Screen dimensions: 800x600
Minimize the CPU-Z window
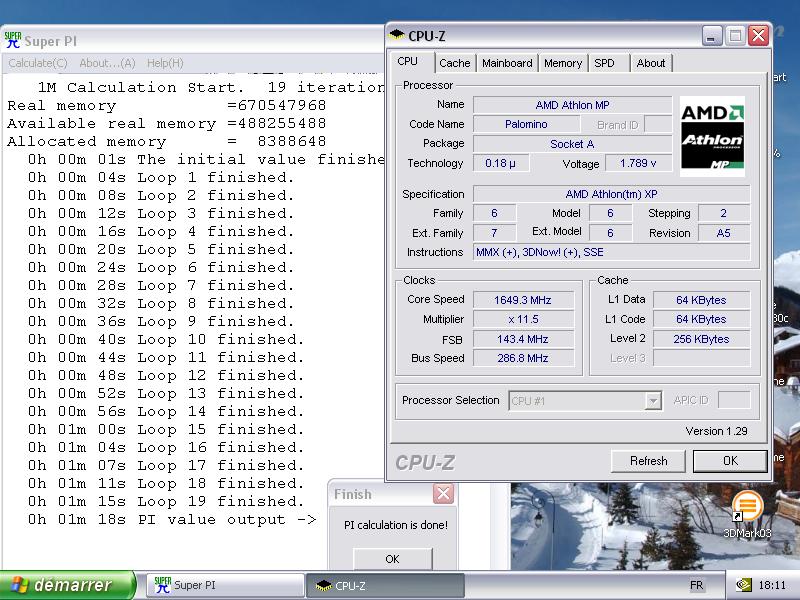click(x=712, y=36)
